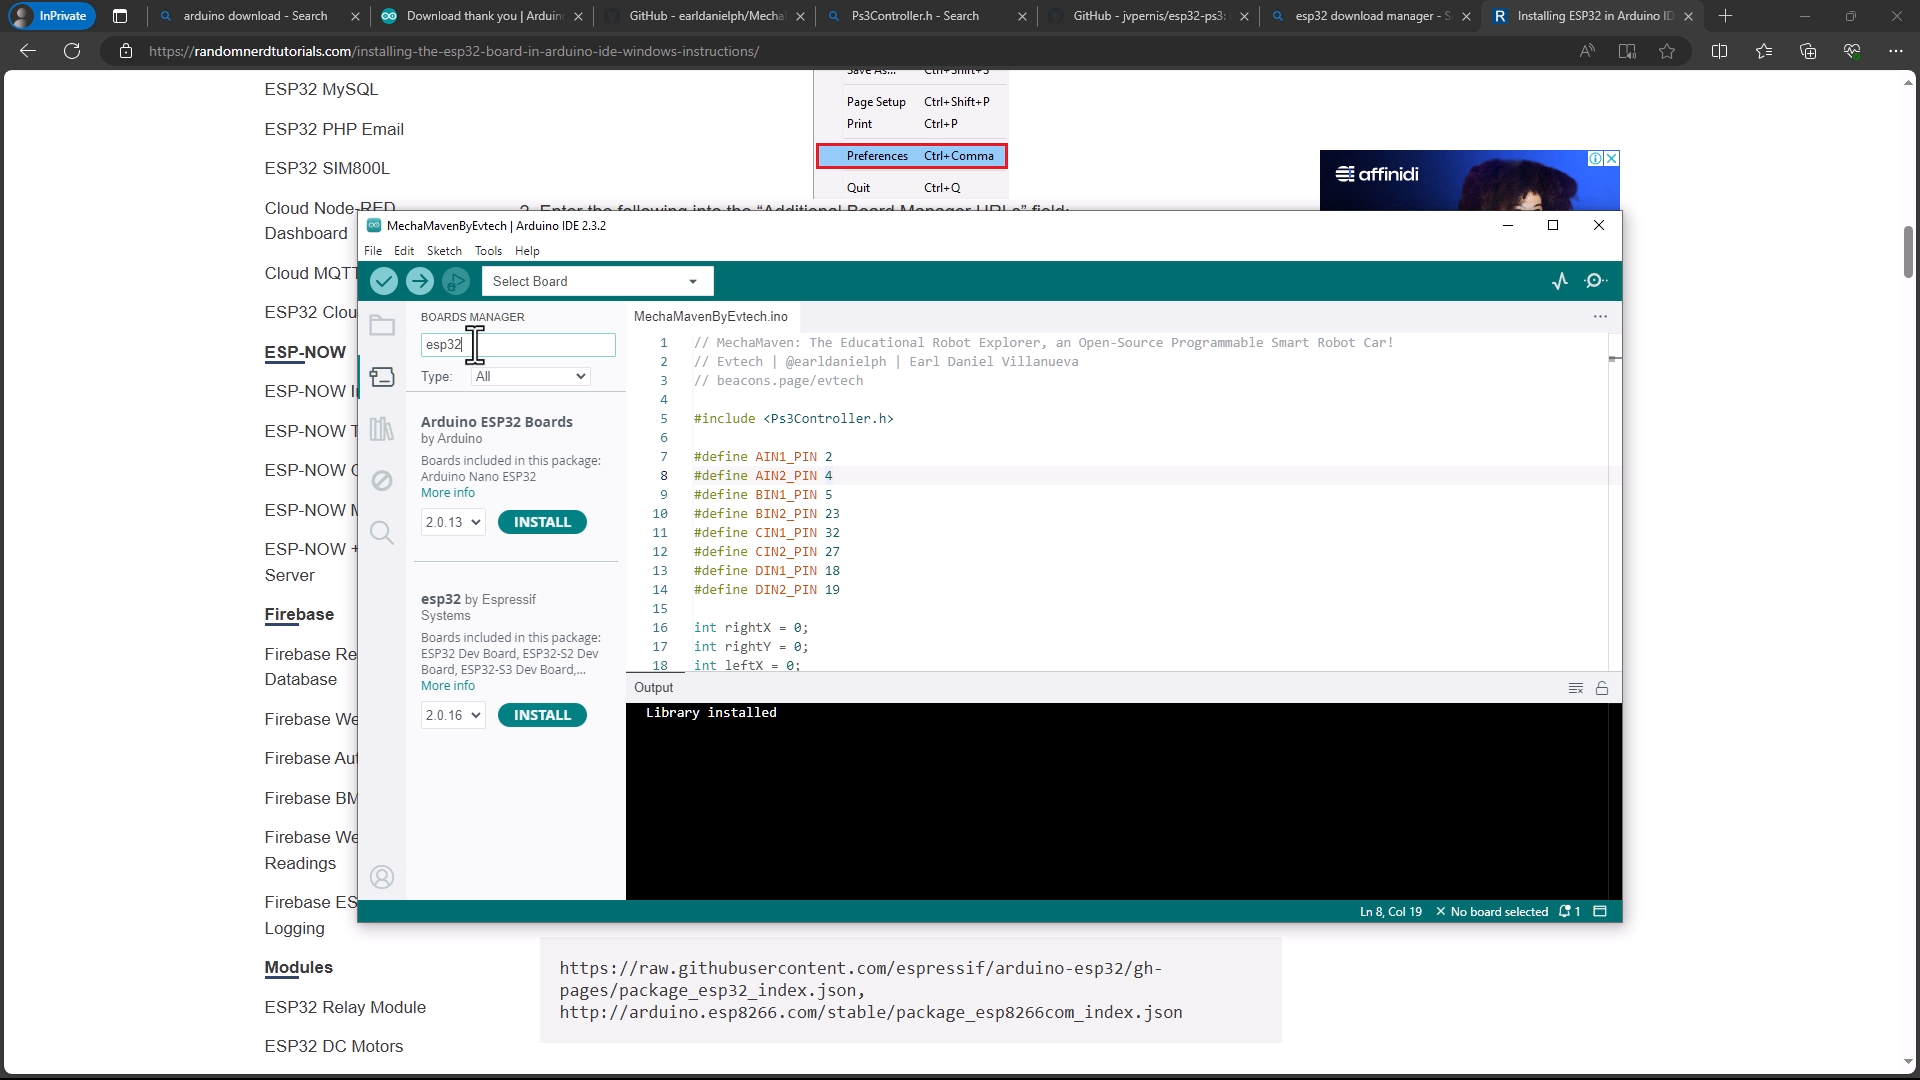The image size is (1920, 1080).
Task: Click the InPrivate profile badge
Action: click(x=52, y=16)
